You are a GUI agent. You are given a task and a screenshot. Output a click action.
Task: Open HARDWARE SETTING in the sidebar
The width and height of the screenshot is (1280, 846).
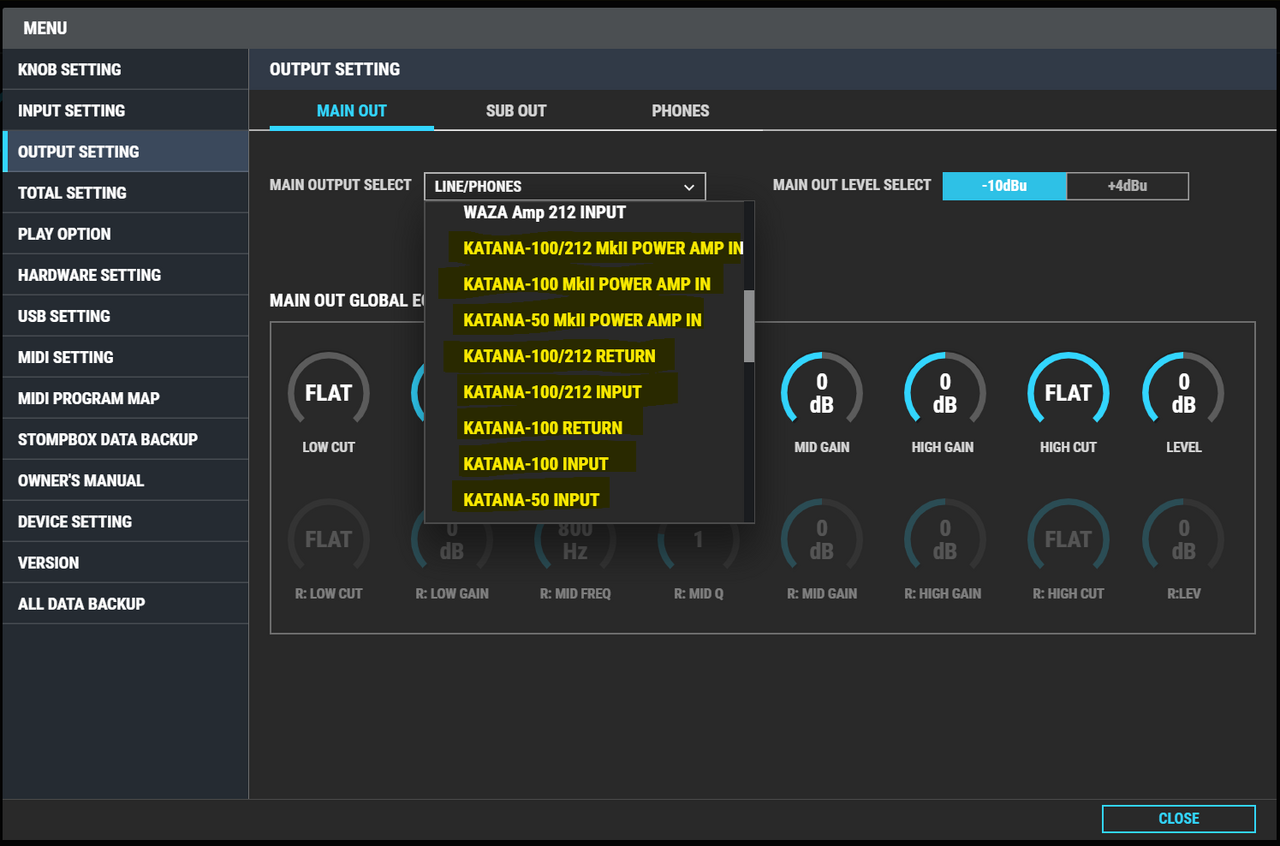[125, 274]
